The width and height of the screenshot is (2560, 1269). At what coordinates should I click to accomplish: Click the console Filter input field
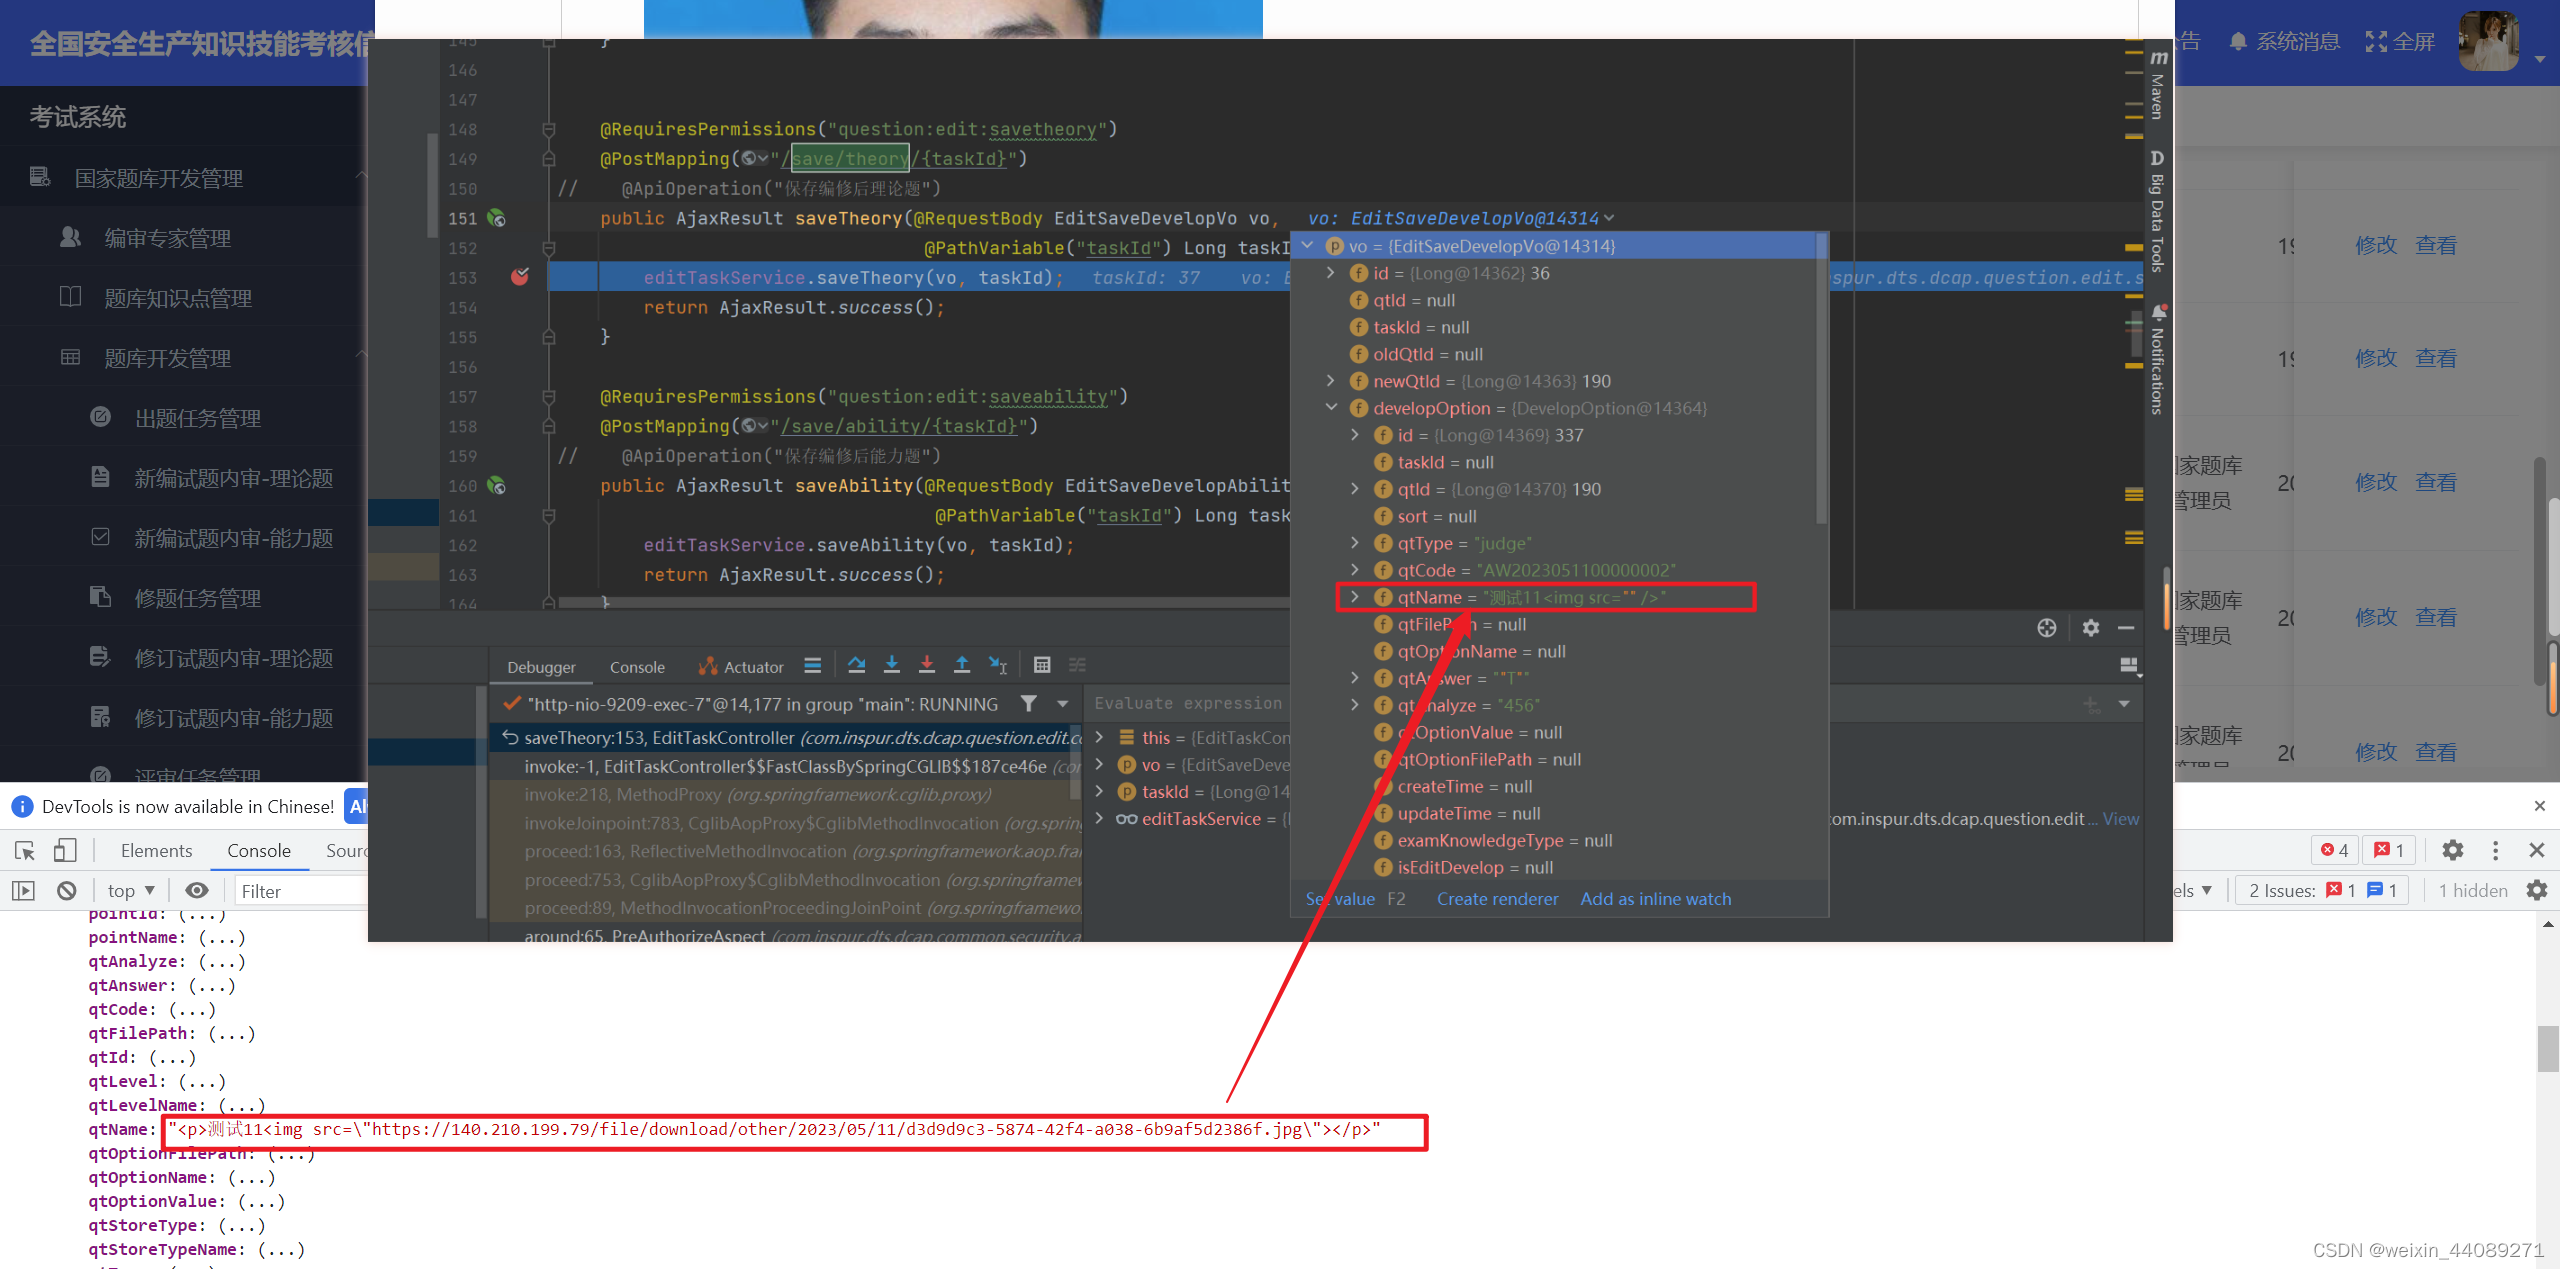[x=300, y=891]
